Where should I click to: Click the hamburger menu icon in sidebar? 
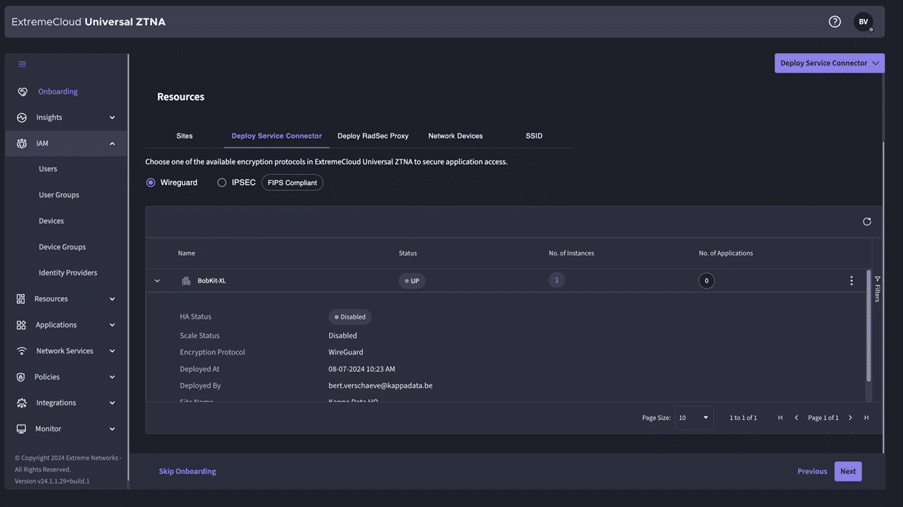tap(22, 64)
